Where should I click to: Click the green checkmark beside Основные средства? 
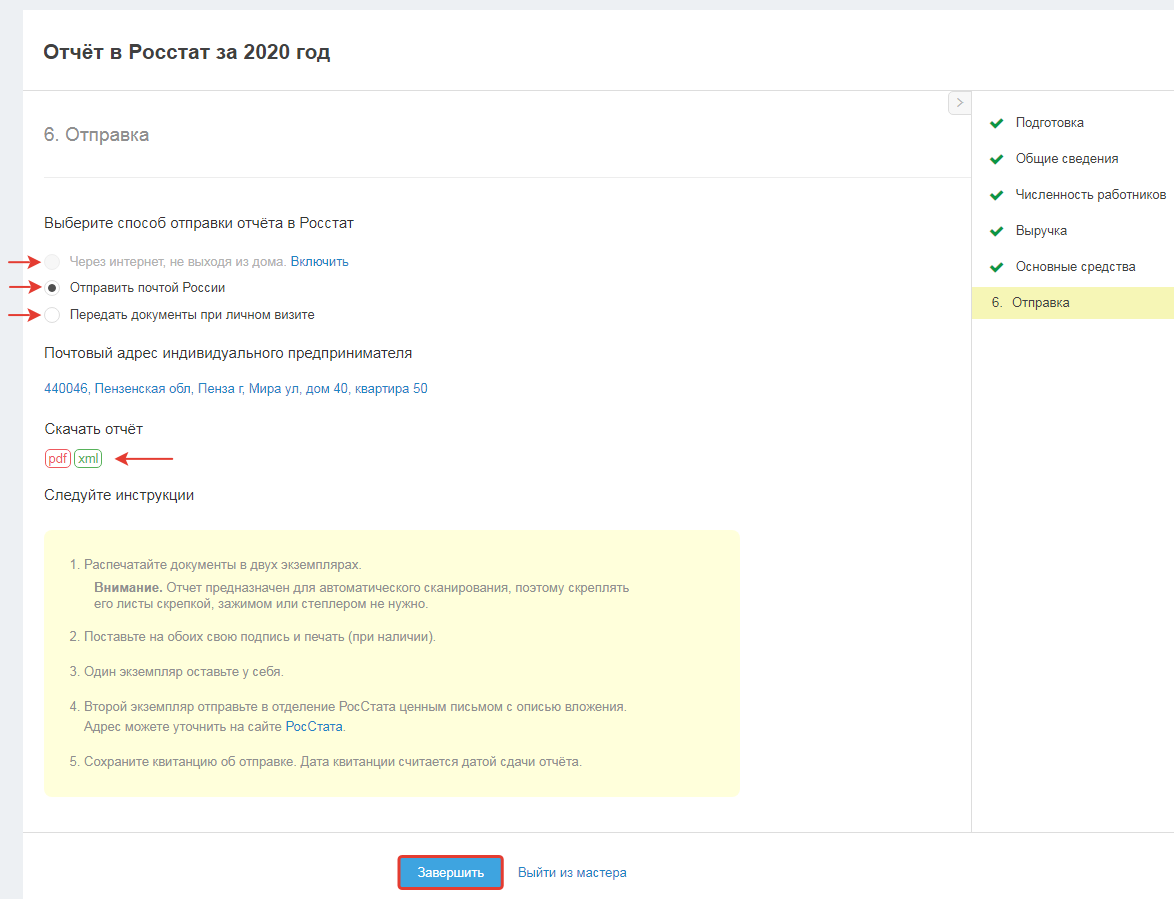[x=996, y=267]
